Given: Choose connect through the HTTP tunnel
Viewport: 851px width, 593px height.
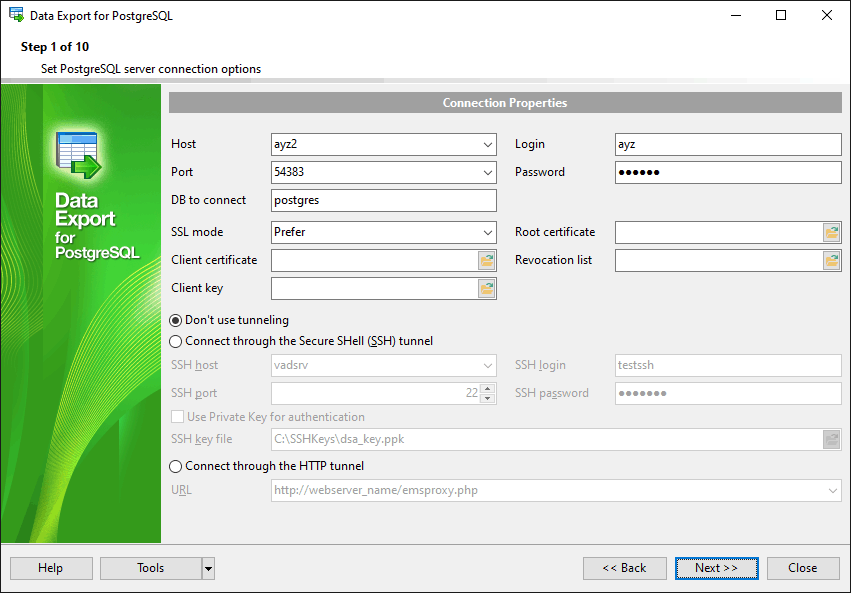Looking at the screenshot, I should pyautogui.click(x=175, y=464).
